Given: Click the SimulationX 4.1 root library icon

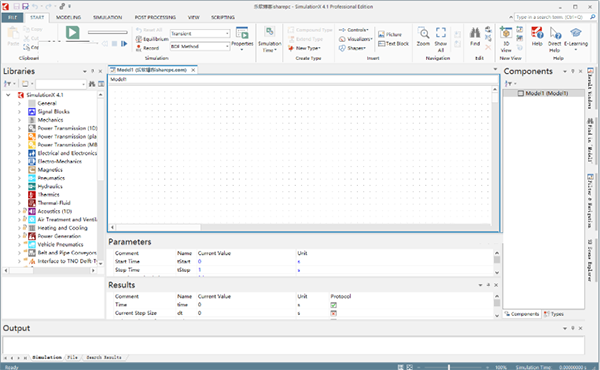Looking at the screenshot, I should click(x=21, y=95).
